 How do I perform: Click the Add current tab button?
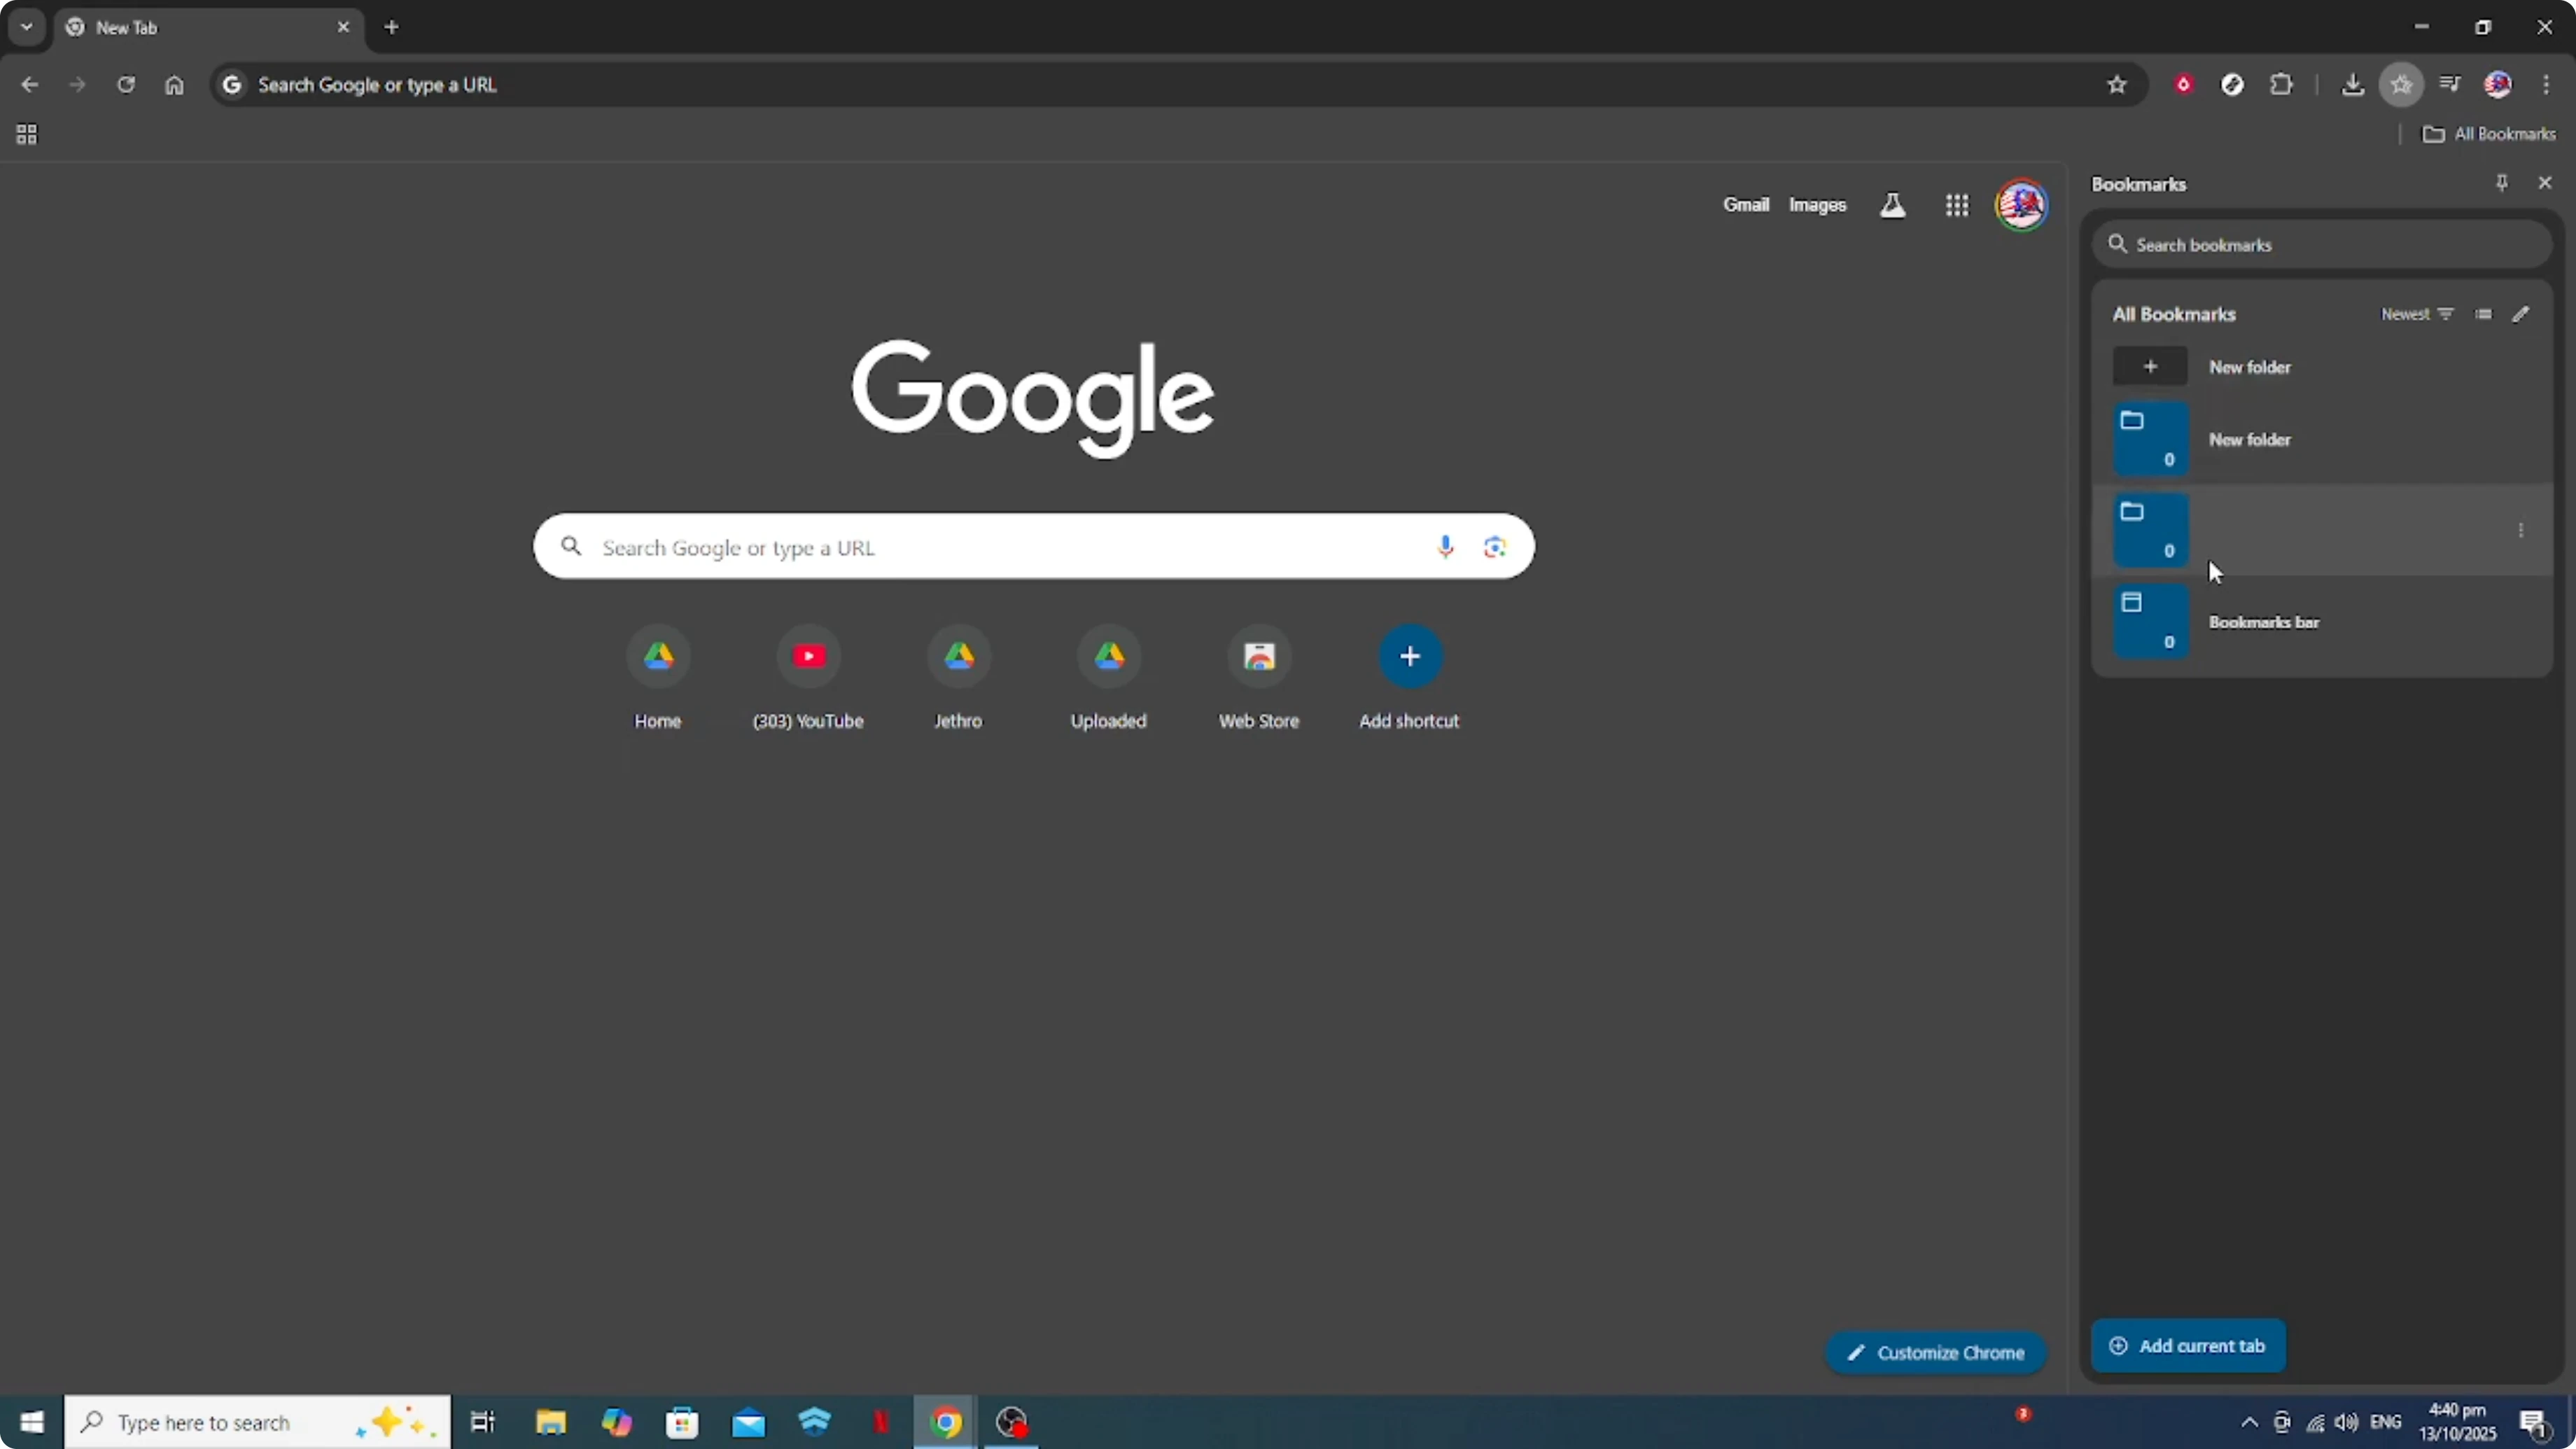click(x=2189, y=1346)
